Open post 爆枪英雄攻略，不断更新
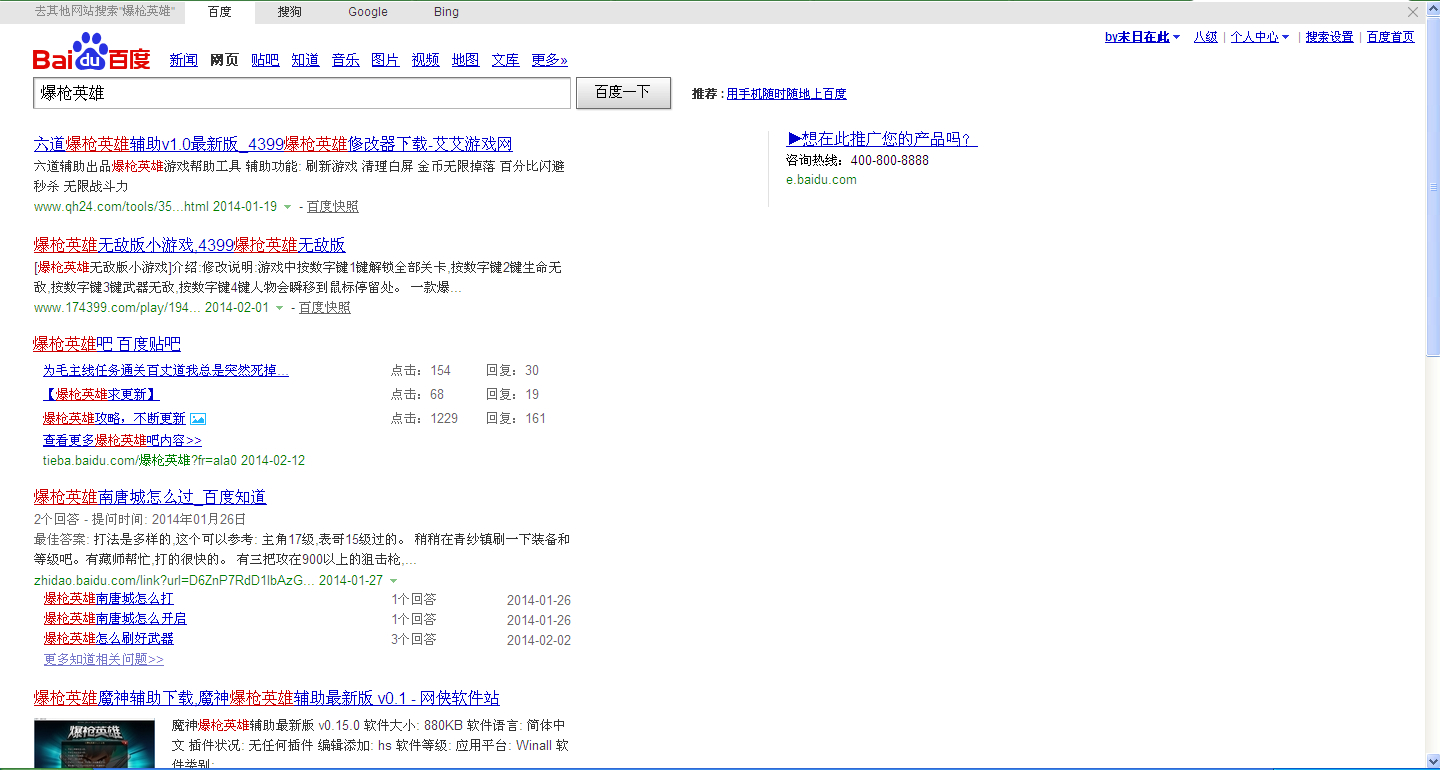 (114, 419)
